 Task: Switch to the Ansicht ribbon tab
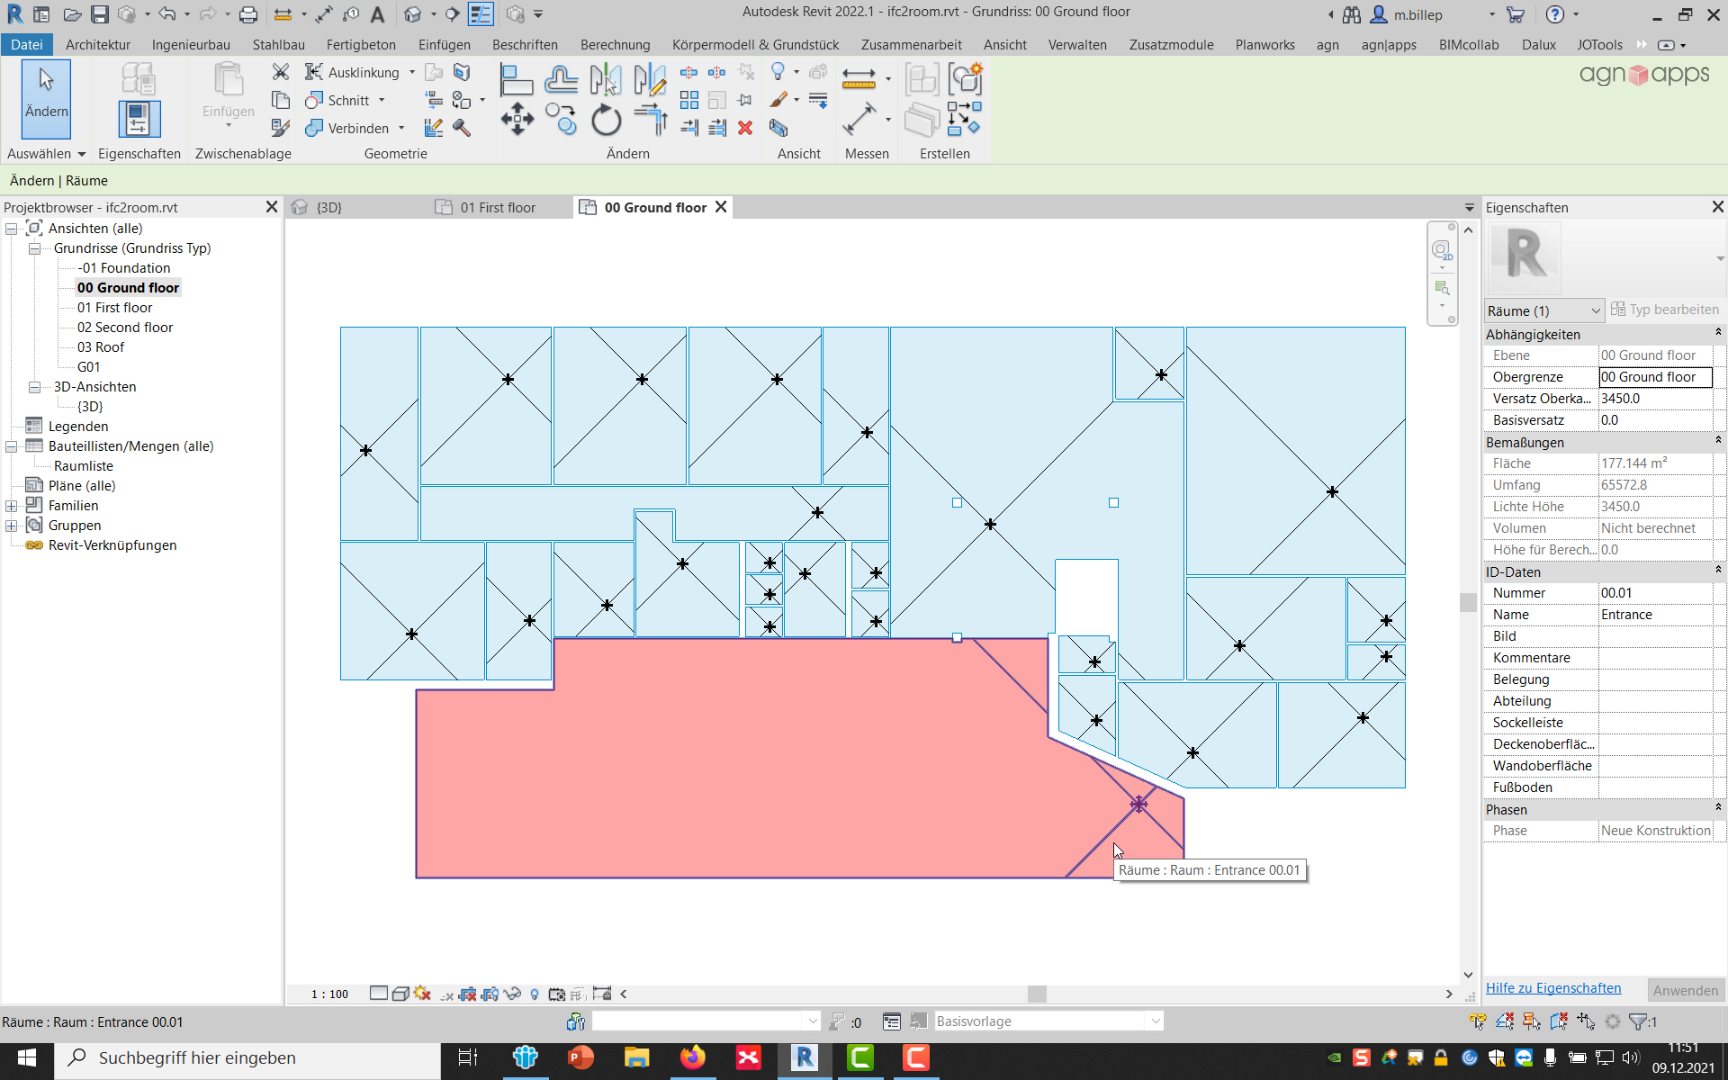1005,45
